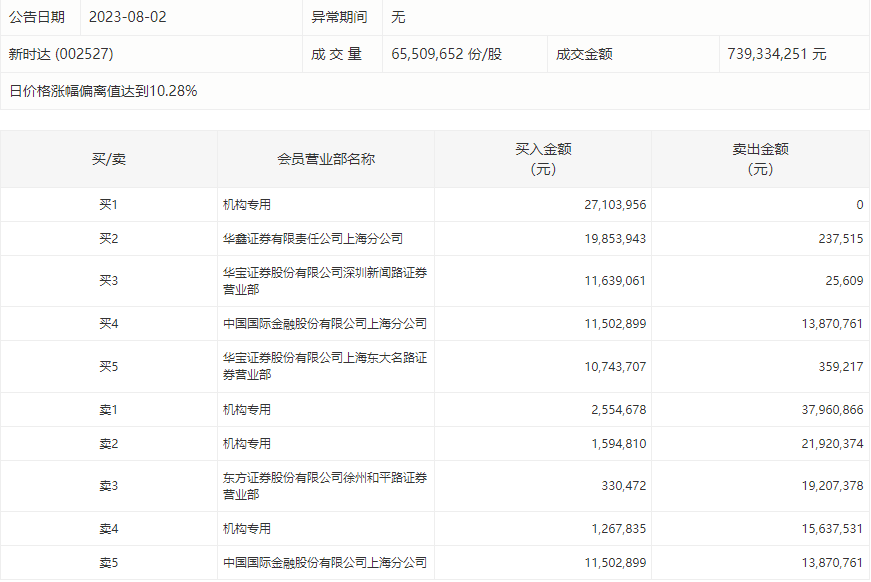The image size is (871, 582).
Task: Select buy amount 1,594,810
Action: click(x=618, y=443)
